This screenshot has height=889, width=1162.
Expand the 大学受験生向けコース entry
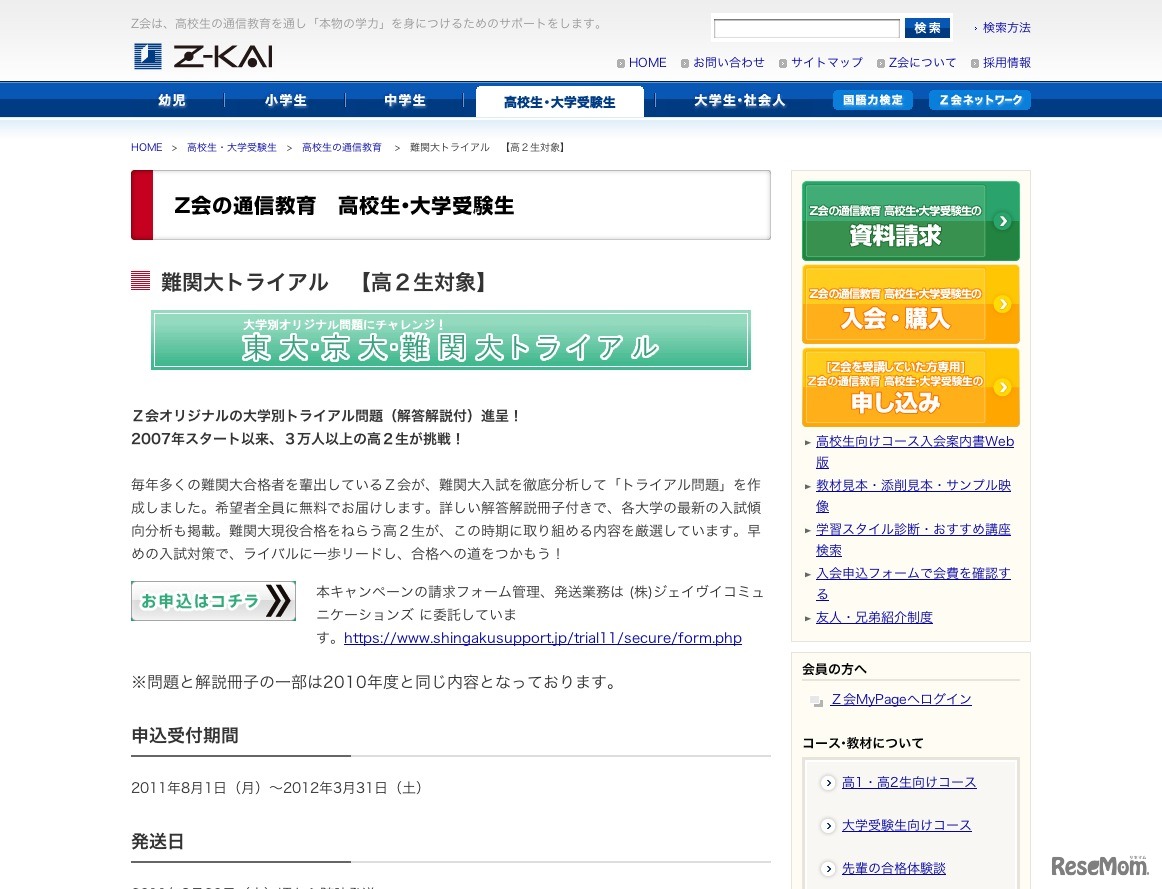(x=906, y=825)
